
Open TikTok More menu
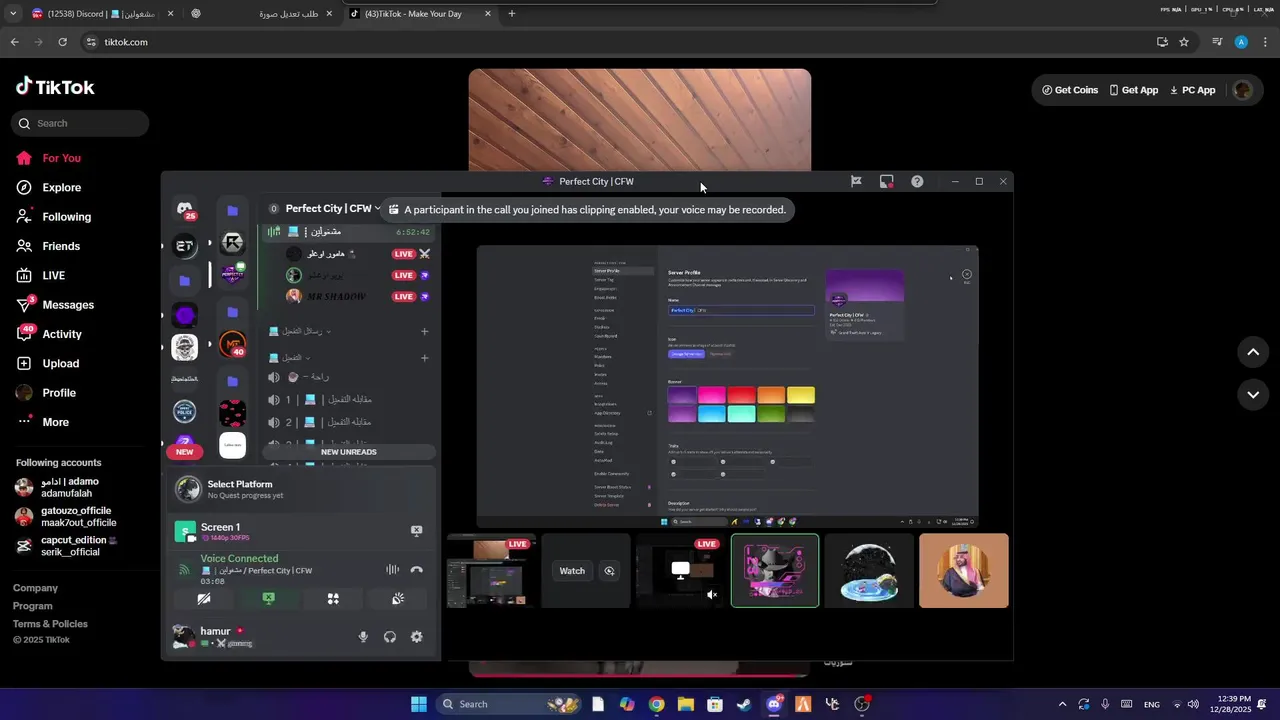(x=55, y=422)
